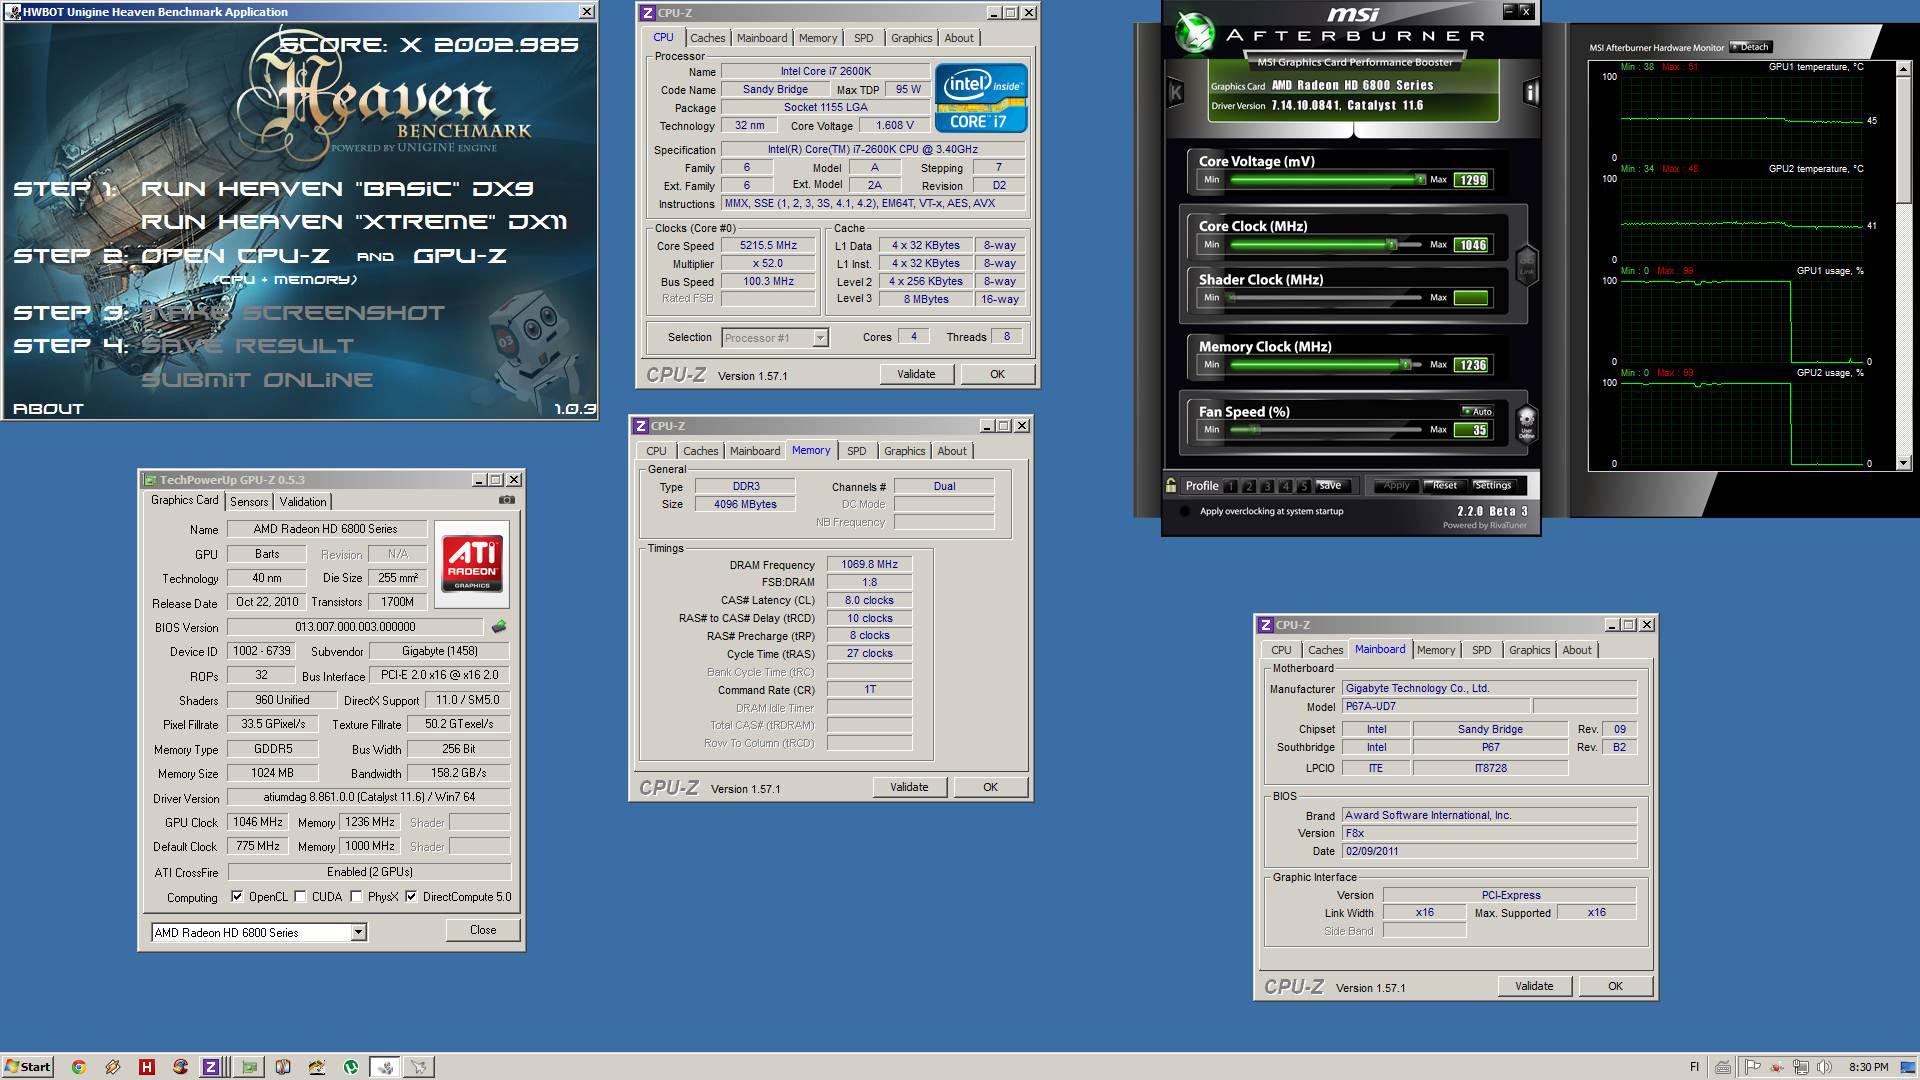Click the Core Voltage slider handle

tap(1420, 180)
